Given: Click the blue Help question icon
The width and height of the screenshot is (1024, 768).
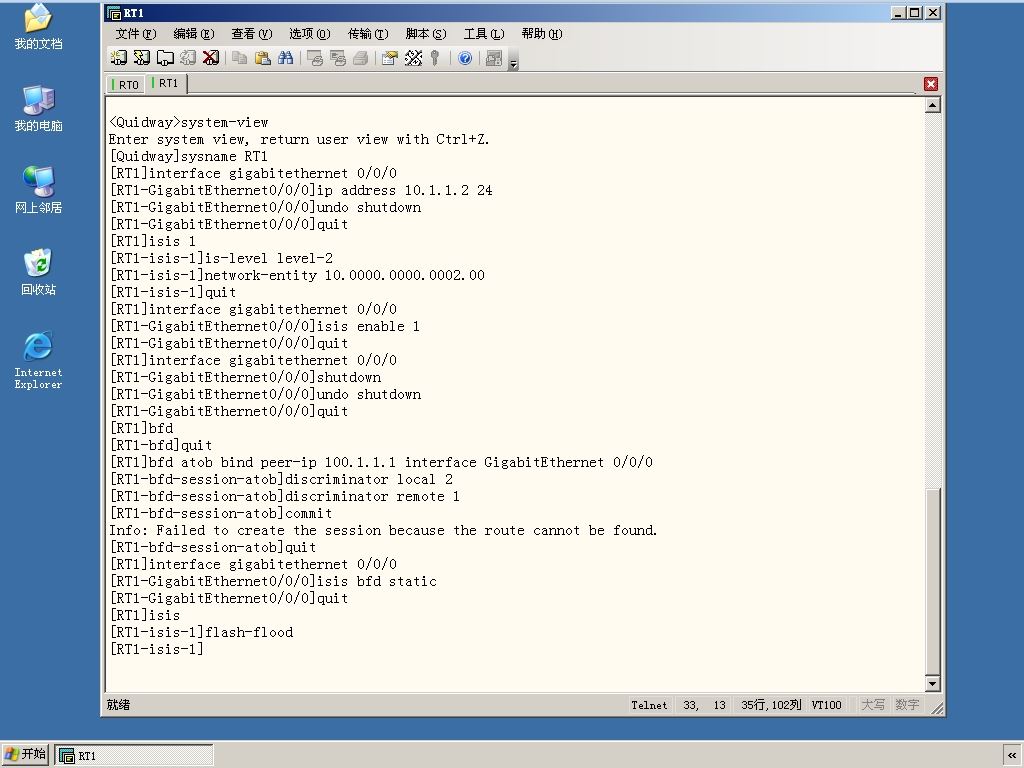Looking at the screenshot, I should pyautogui.click(x=465, y=58).
